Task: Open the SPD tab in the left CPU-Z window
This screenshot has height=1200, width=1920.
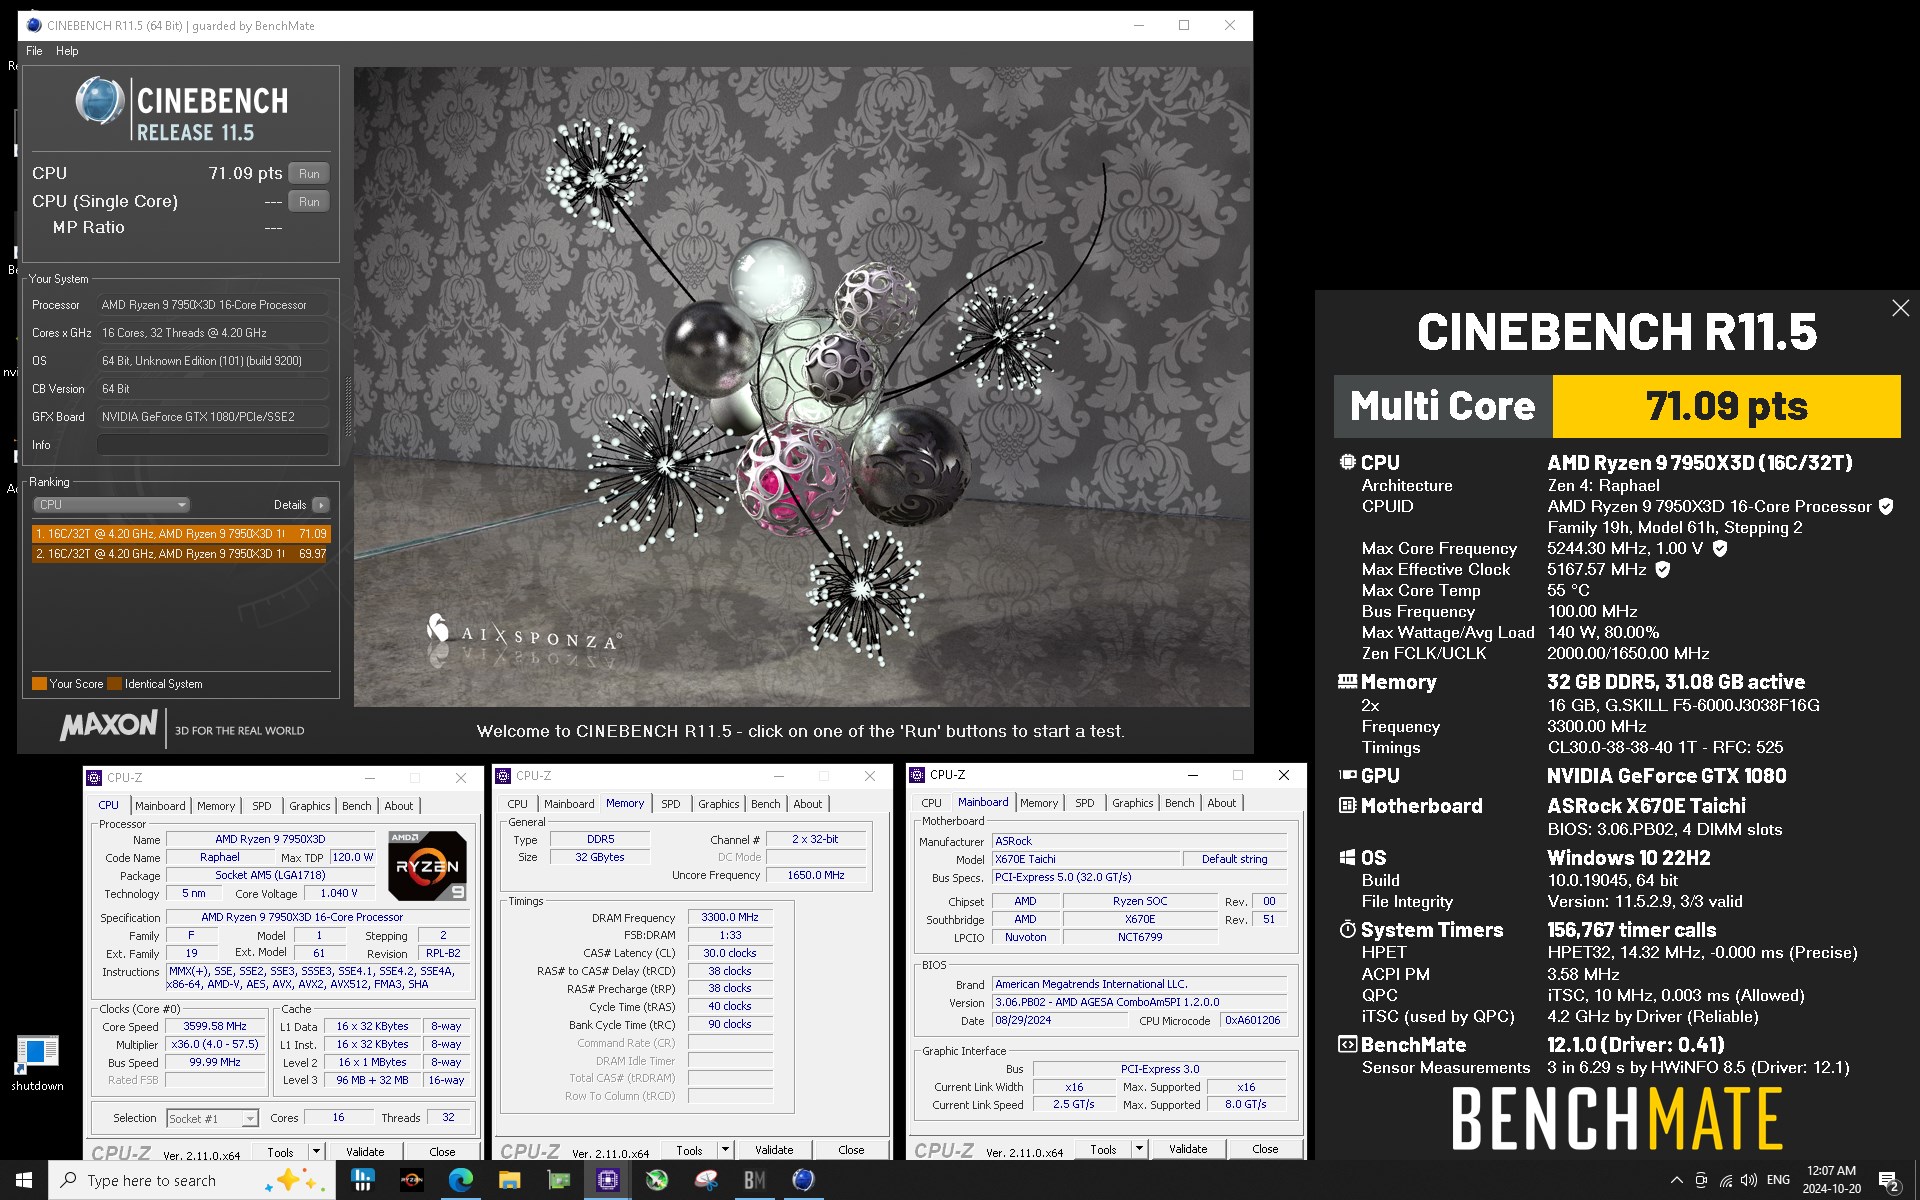Action: point(262,805)
